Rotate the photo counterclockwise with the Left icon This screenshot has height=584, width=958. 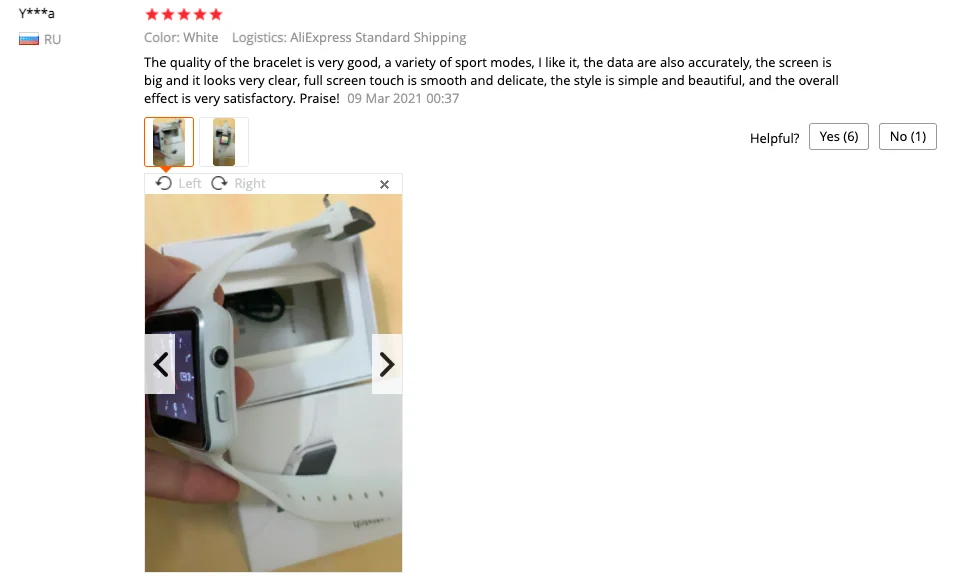[x=163, y=183]
